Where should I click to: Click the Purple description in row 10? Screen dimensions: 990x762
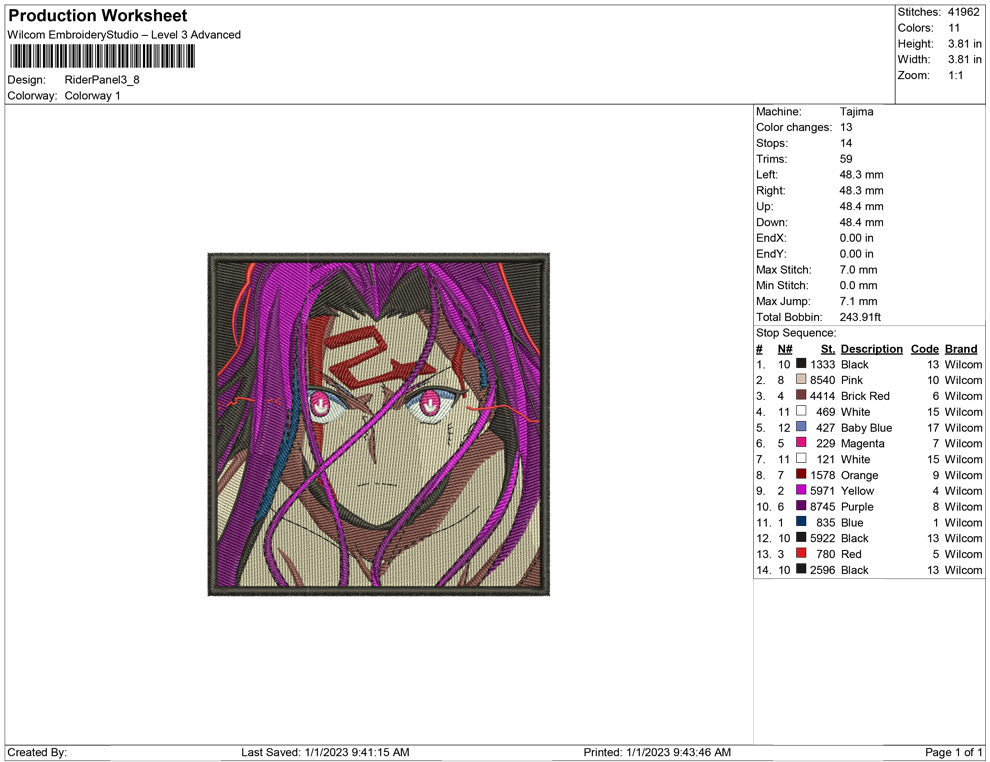[x=857, y=507]
